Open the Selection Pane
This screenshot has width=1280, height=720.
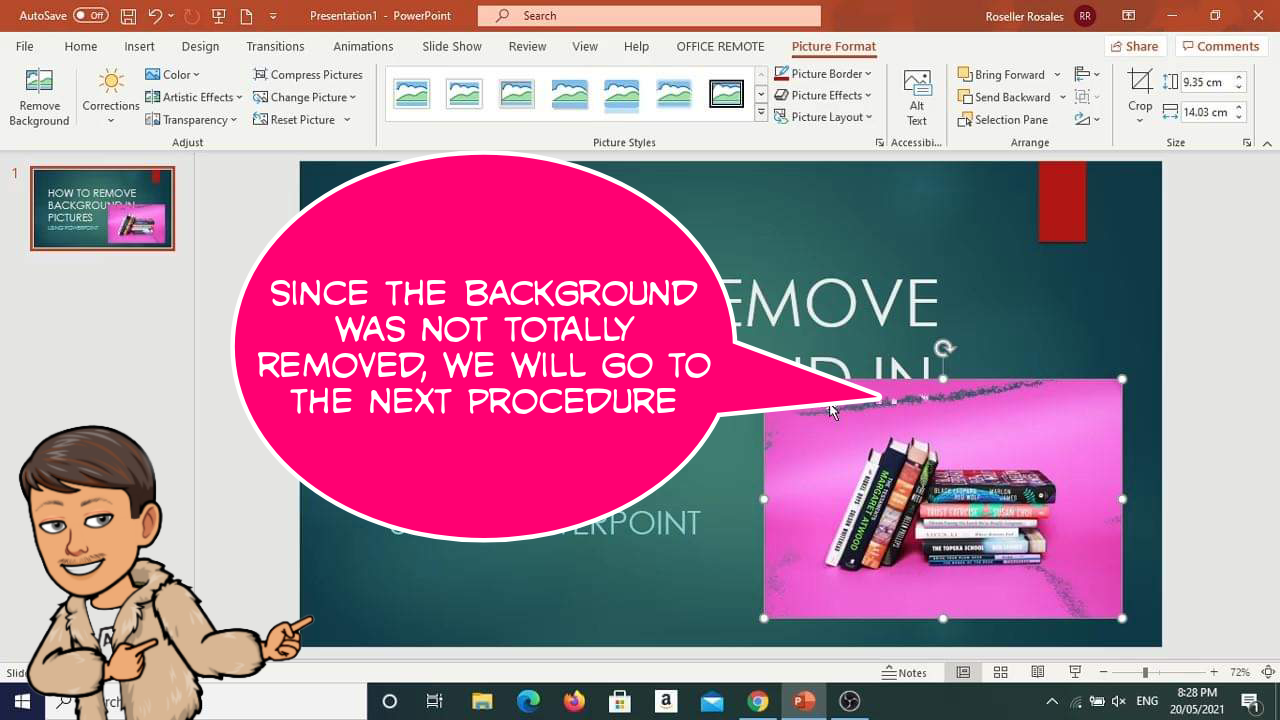tap(1003, 119)
